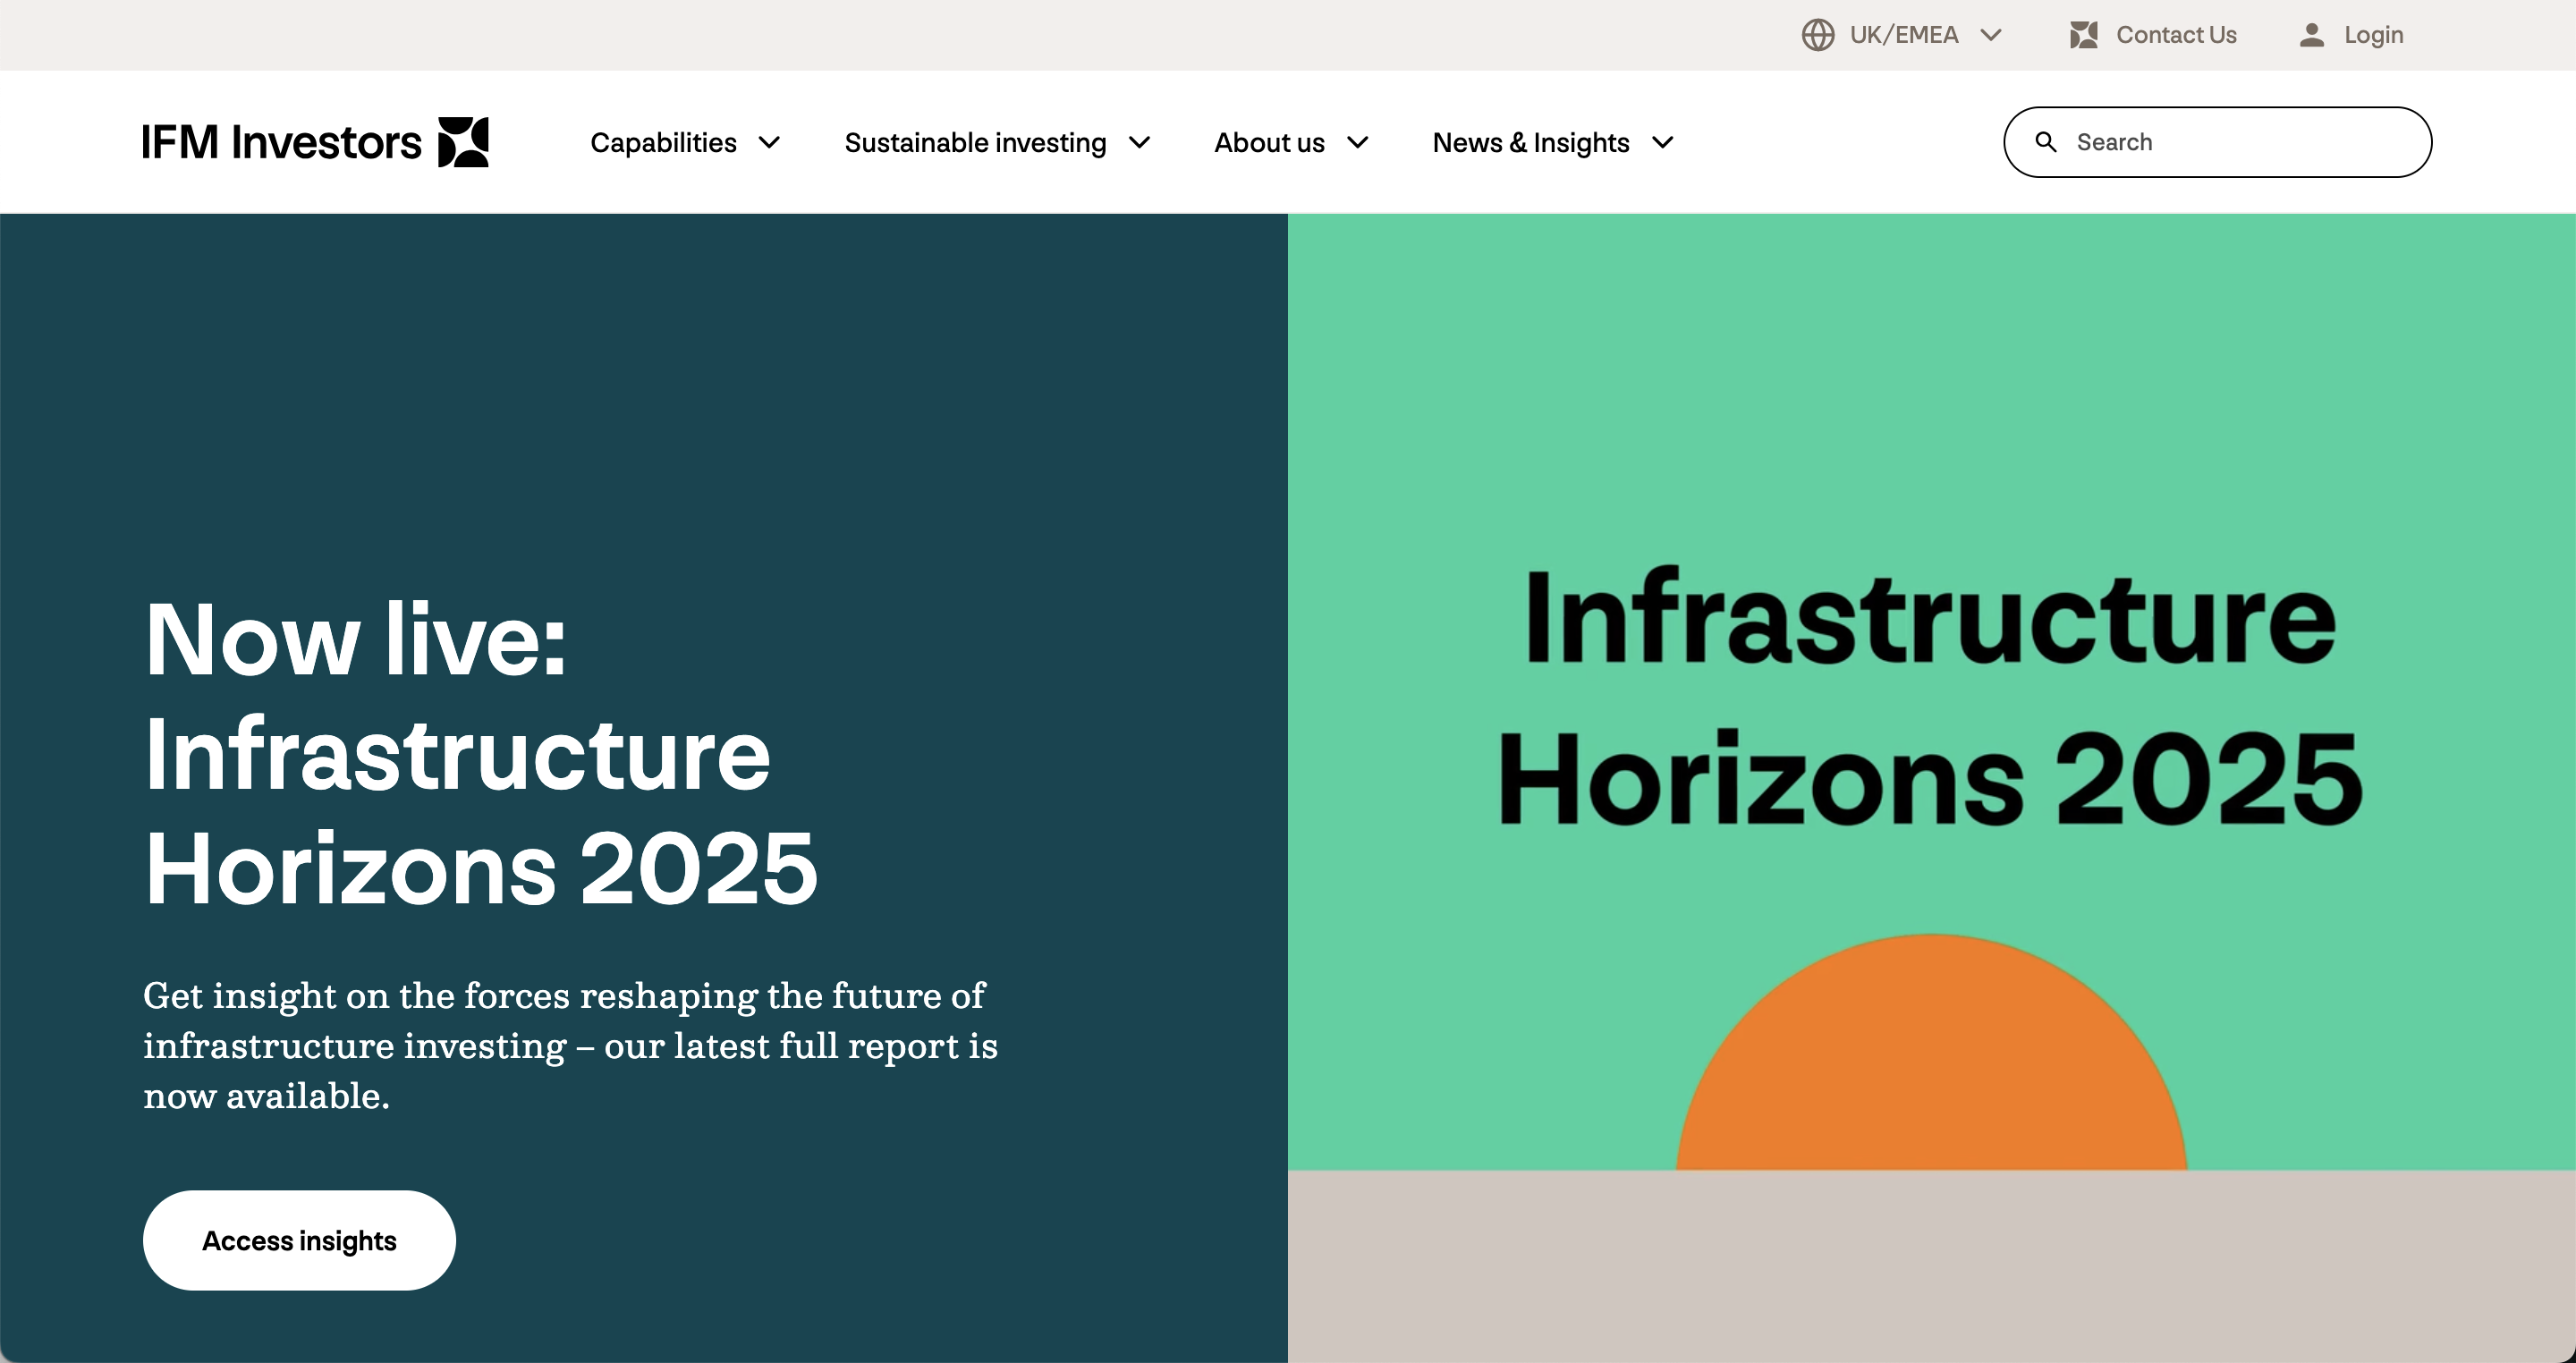Open the Contact Us link

2176,35
